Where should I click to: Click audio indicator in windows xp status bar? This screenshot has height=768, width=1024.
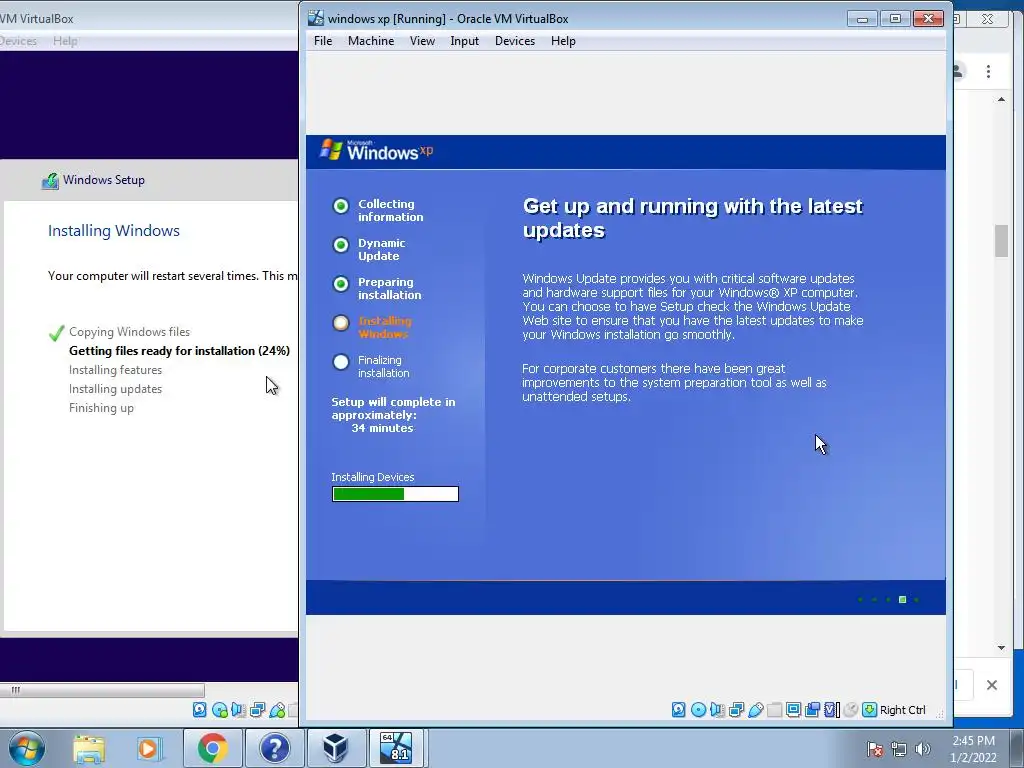point(717,710)
